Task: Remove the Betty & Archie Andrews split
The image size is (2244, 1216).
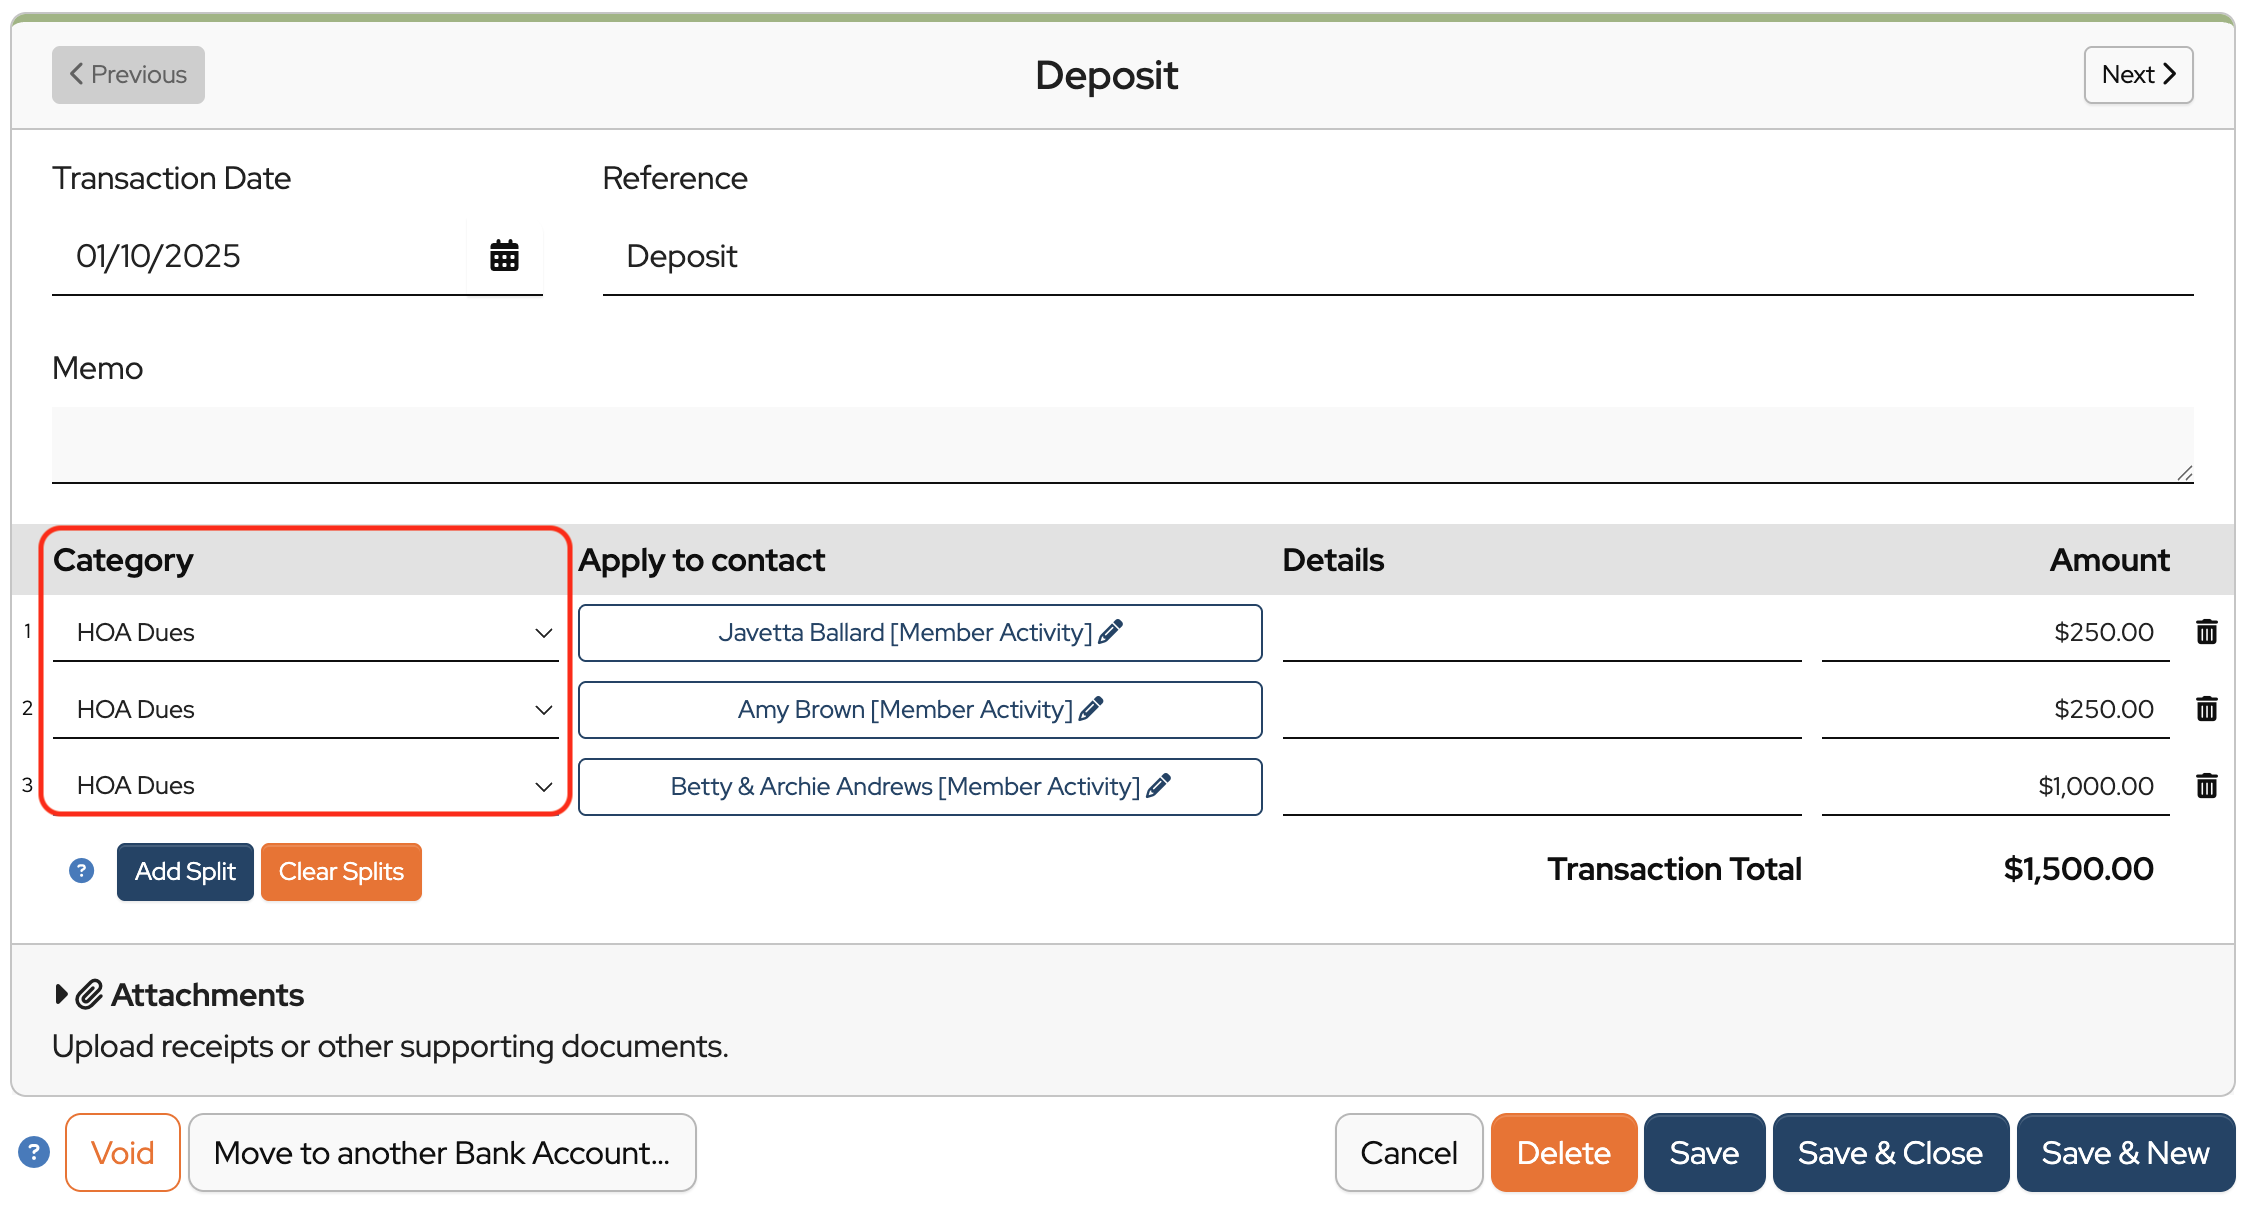Action: [2206, 786]
